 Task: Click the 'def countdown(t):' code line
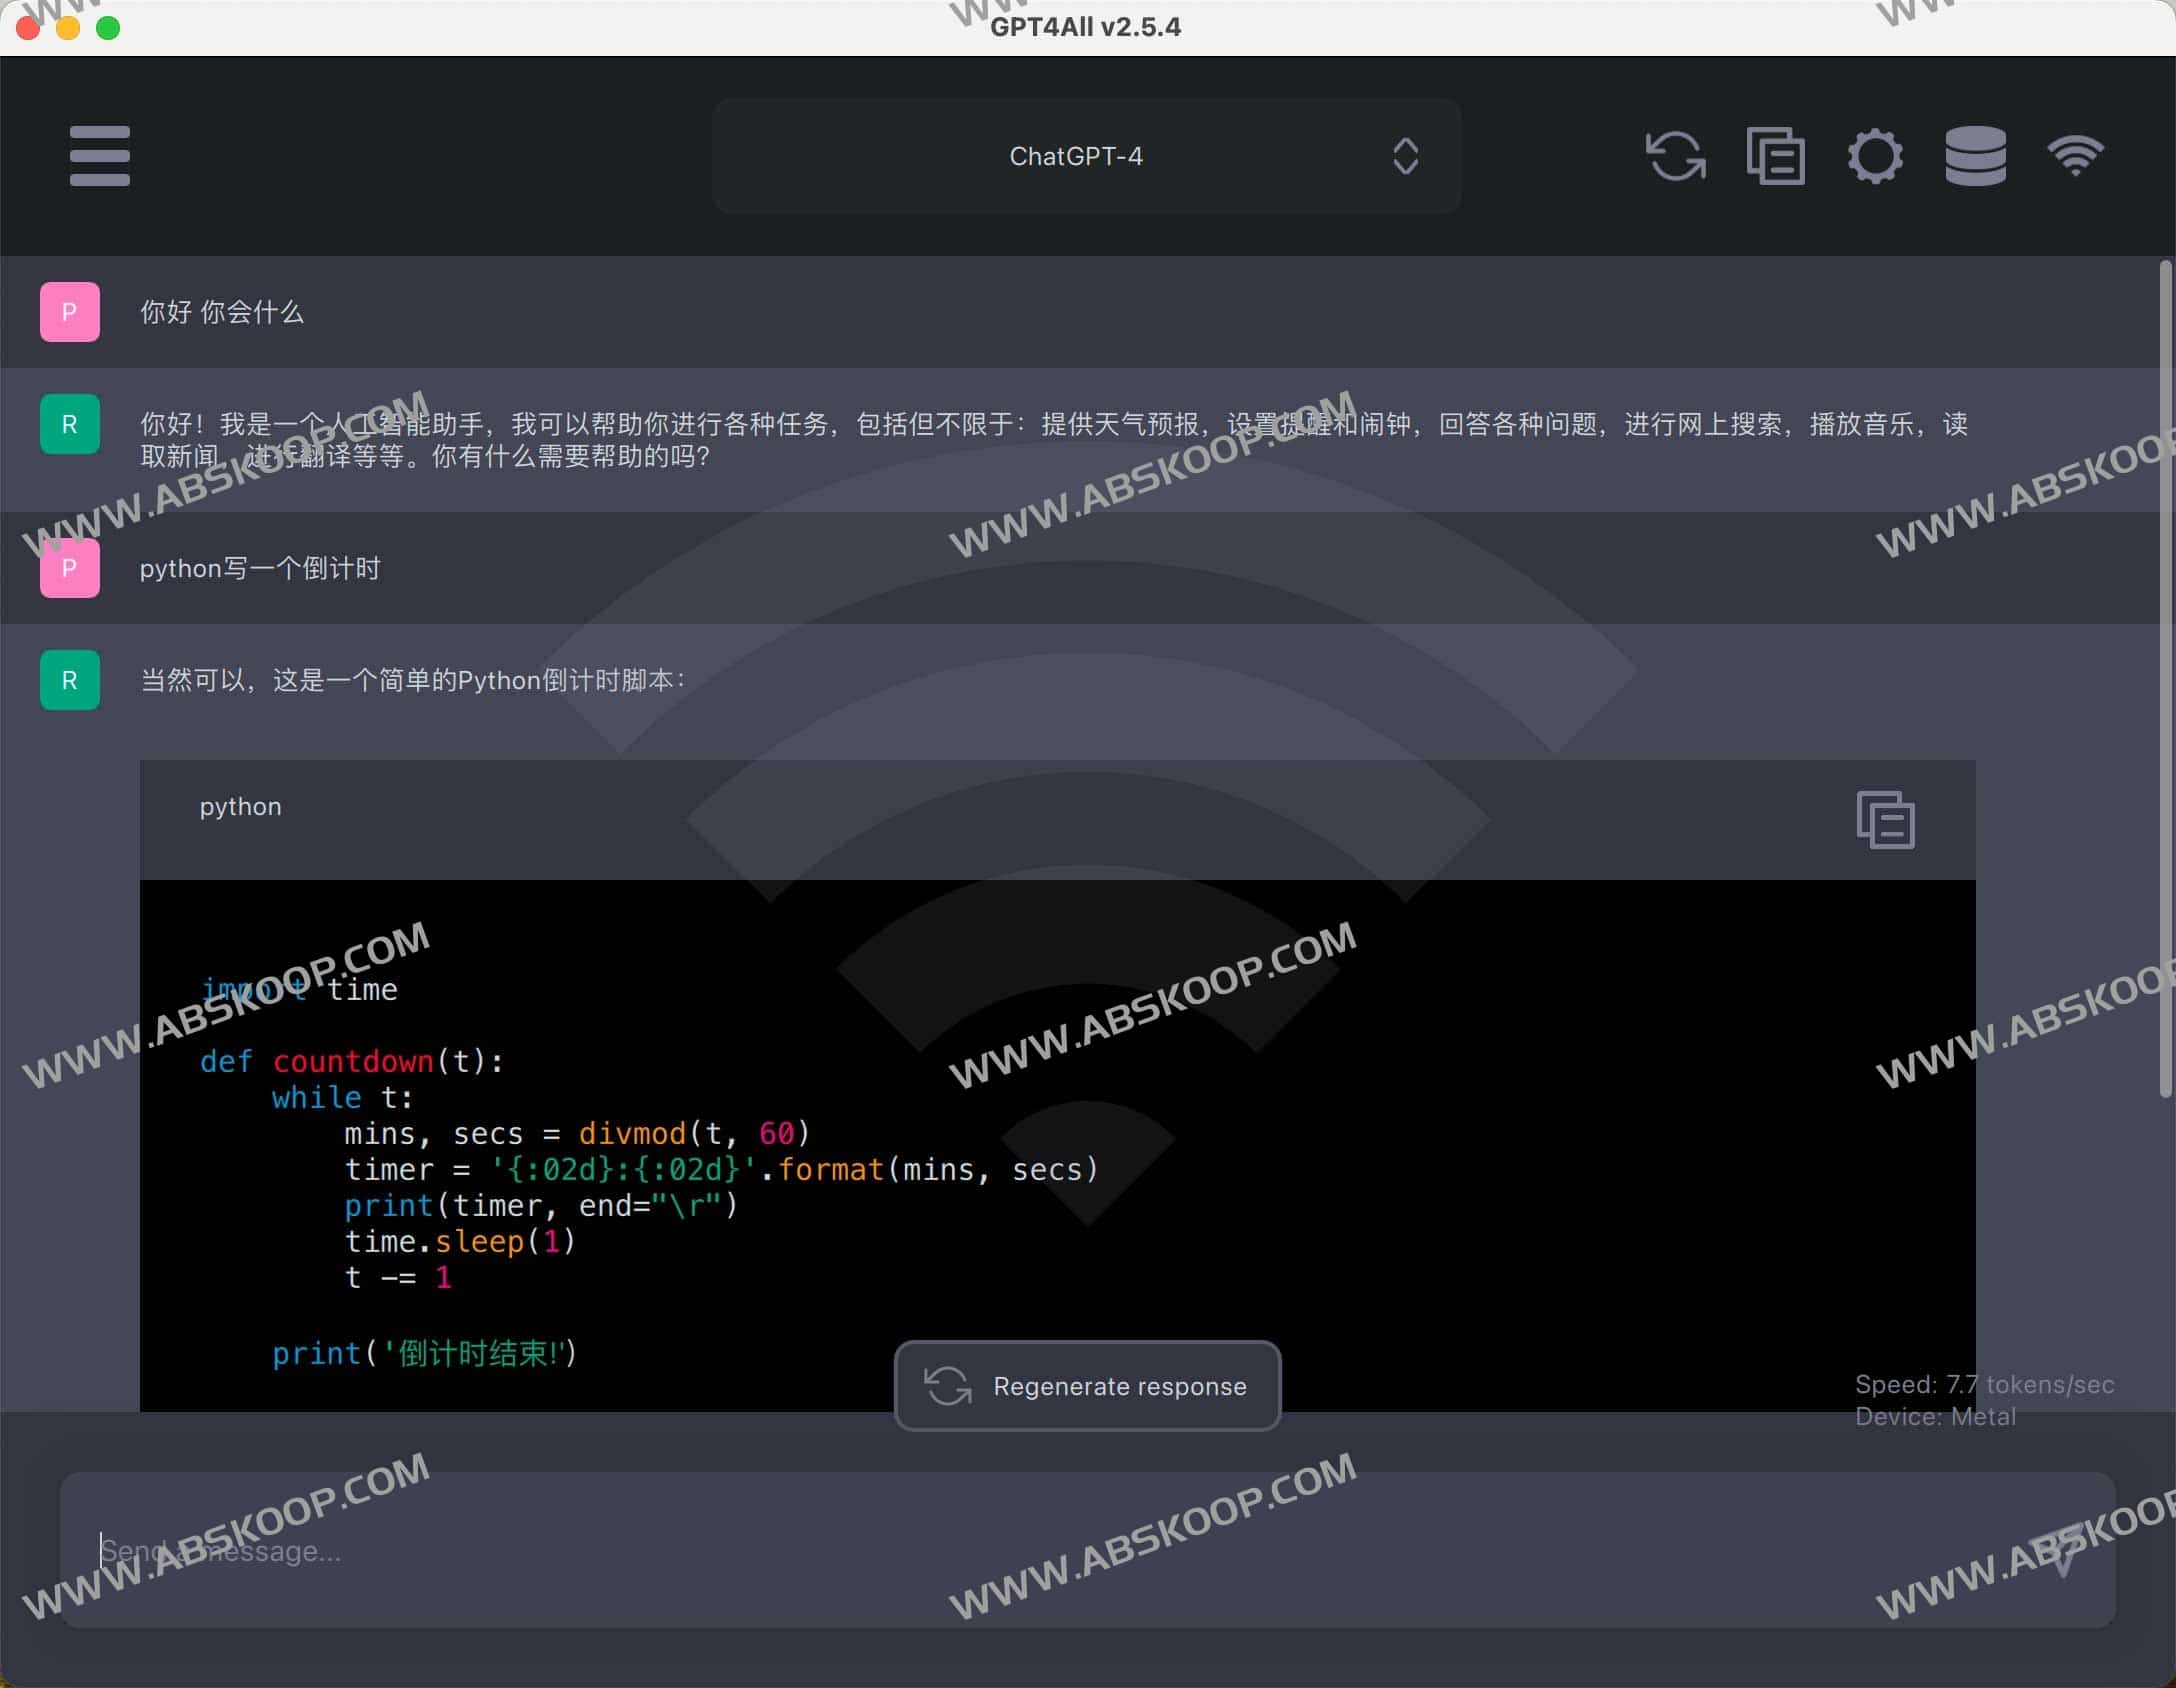pyautogui.click(x=352, y=1061)
